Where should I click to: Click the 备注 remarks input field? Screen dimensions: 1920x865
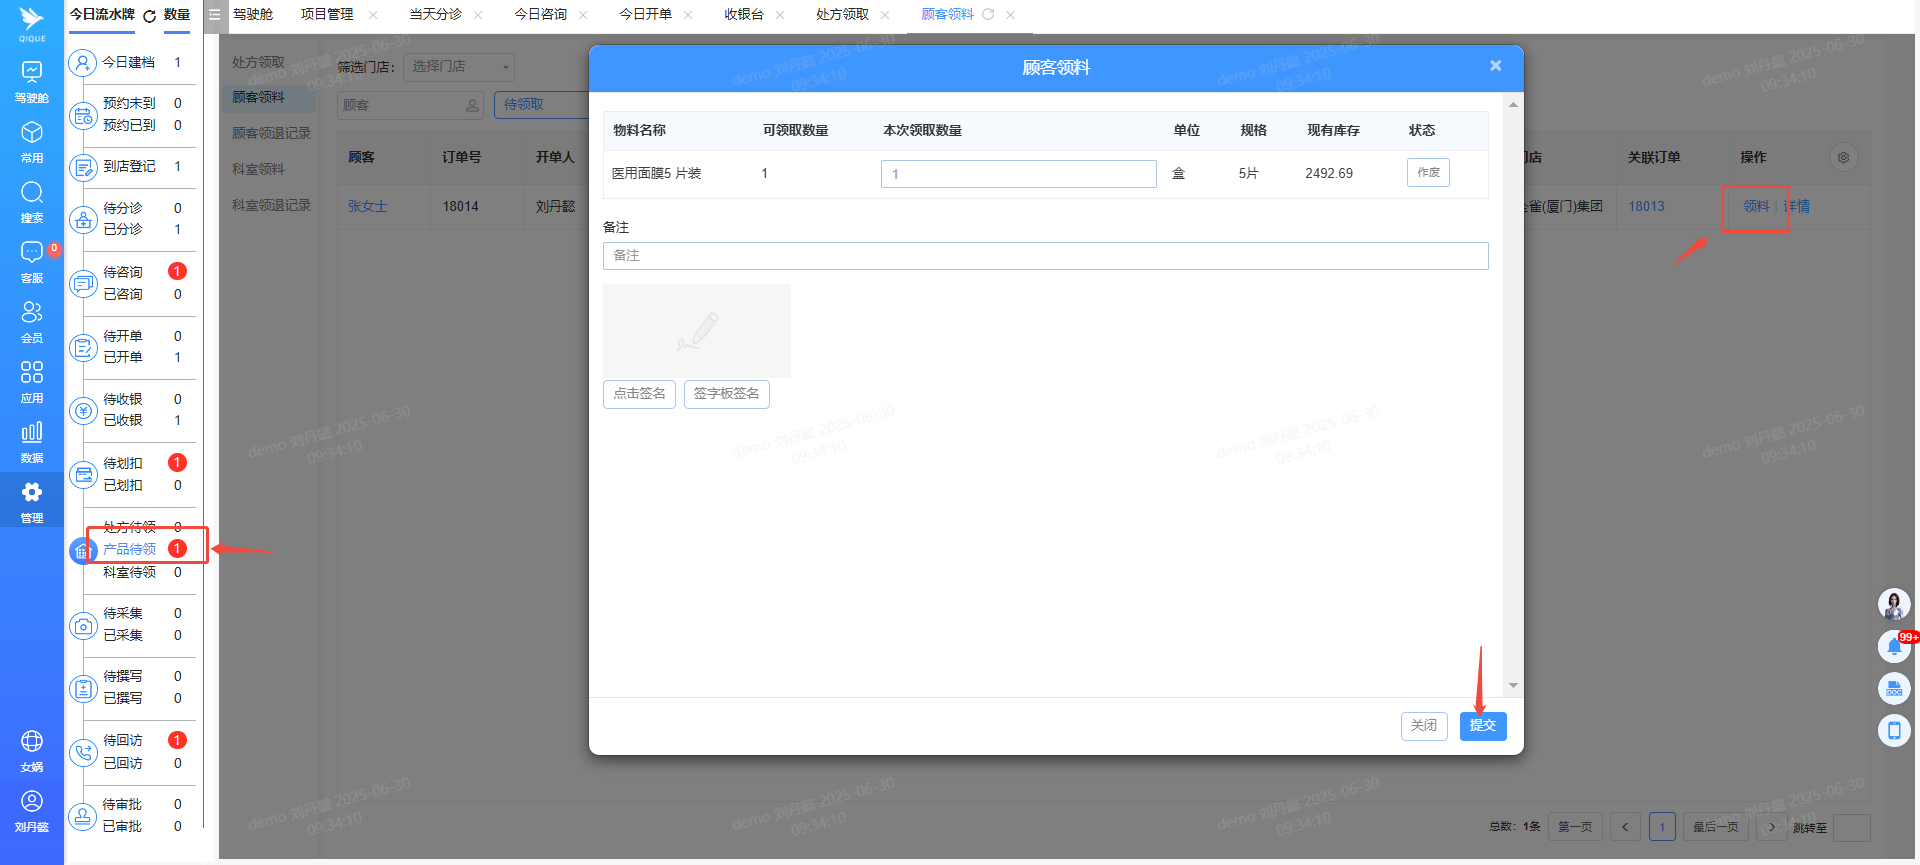click(x=1045, y=256)
